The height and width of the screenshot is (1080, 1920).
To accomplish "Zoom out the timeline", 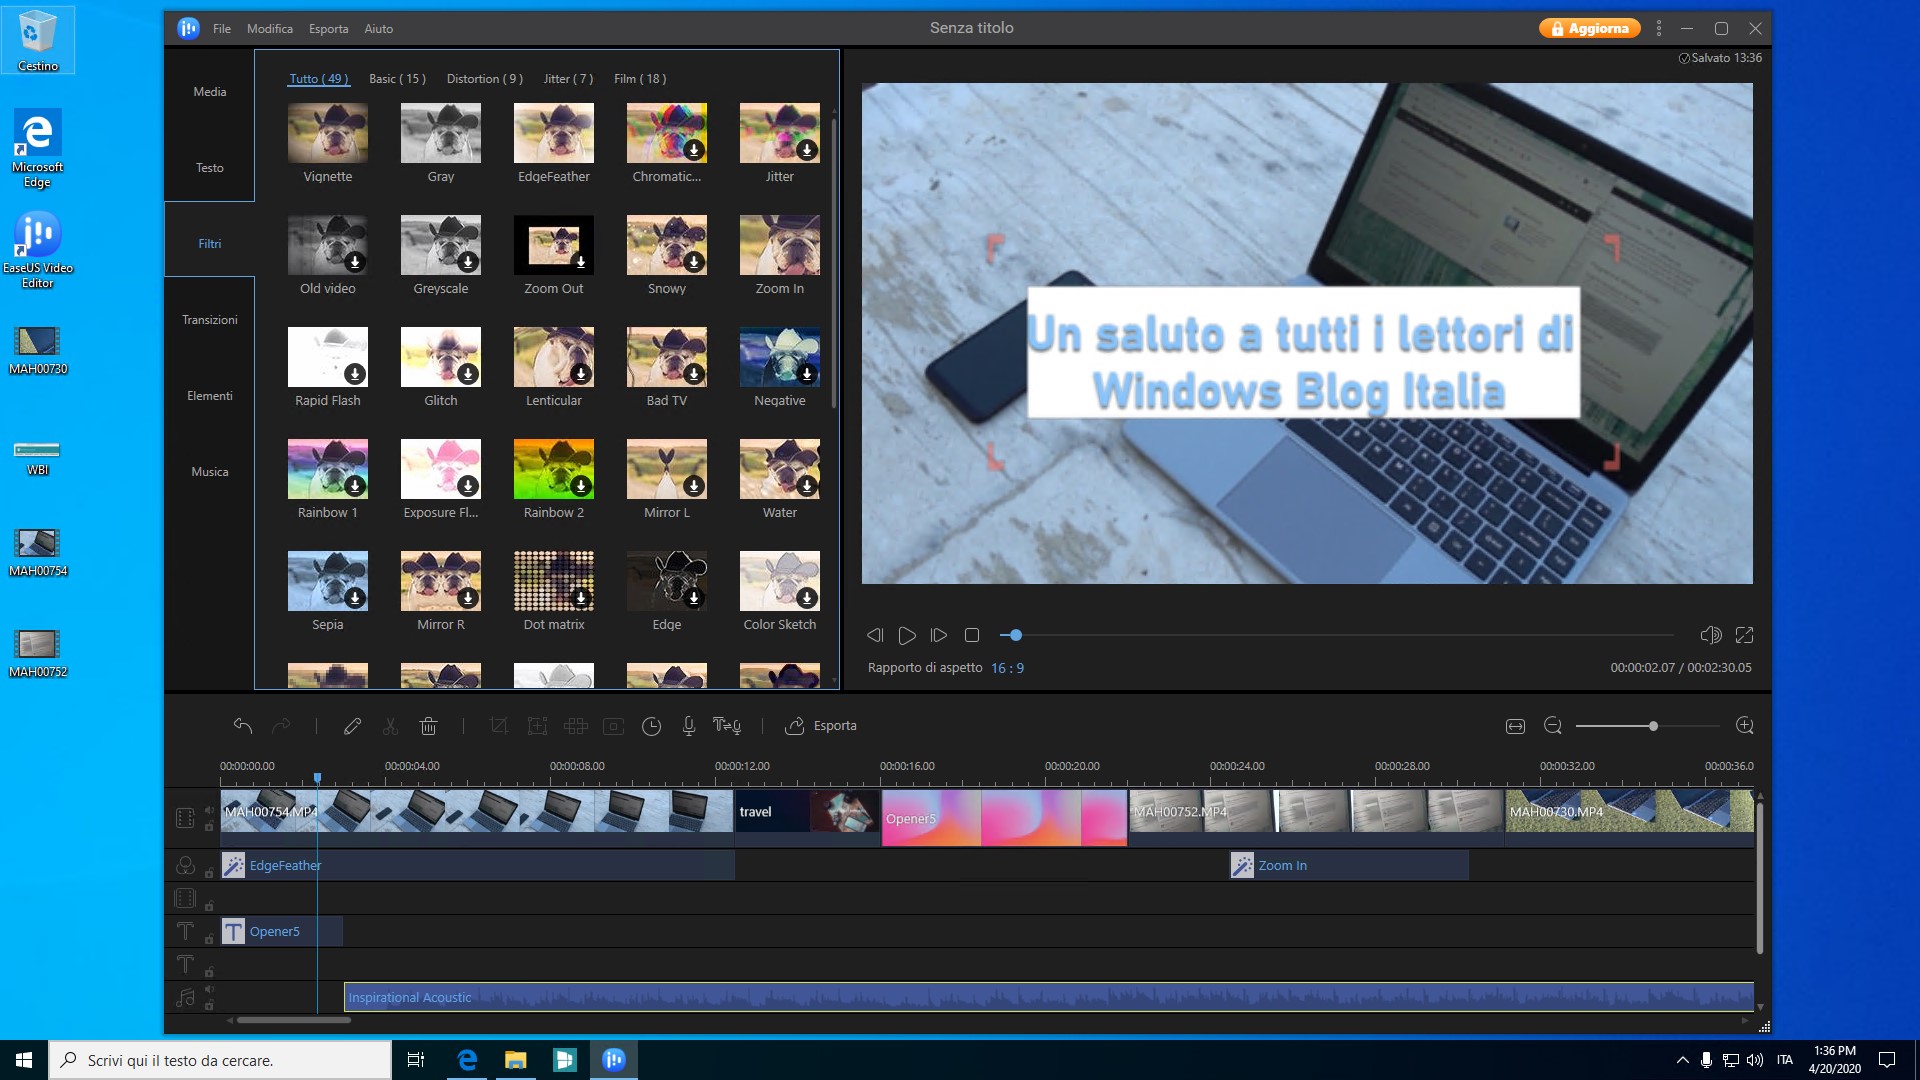I will [x=1553, y=726].
